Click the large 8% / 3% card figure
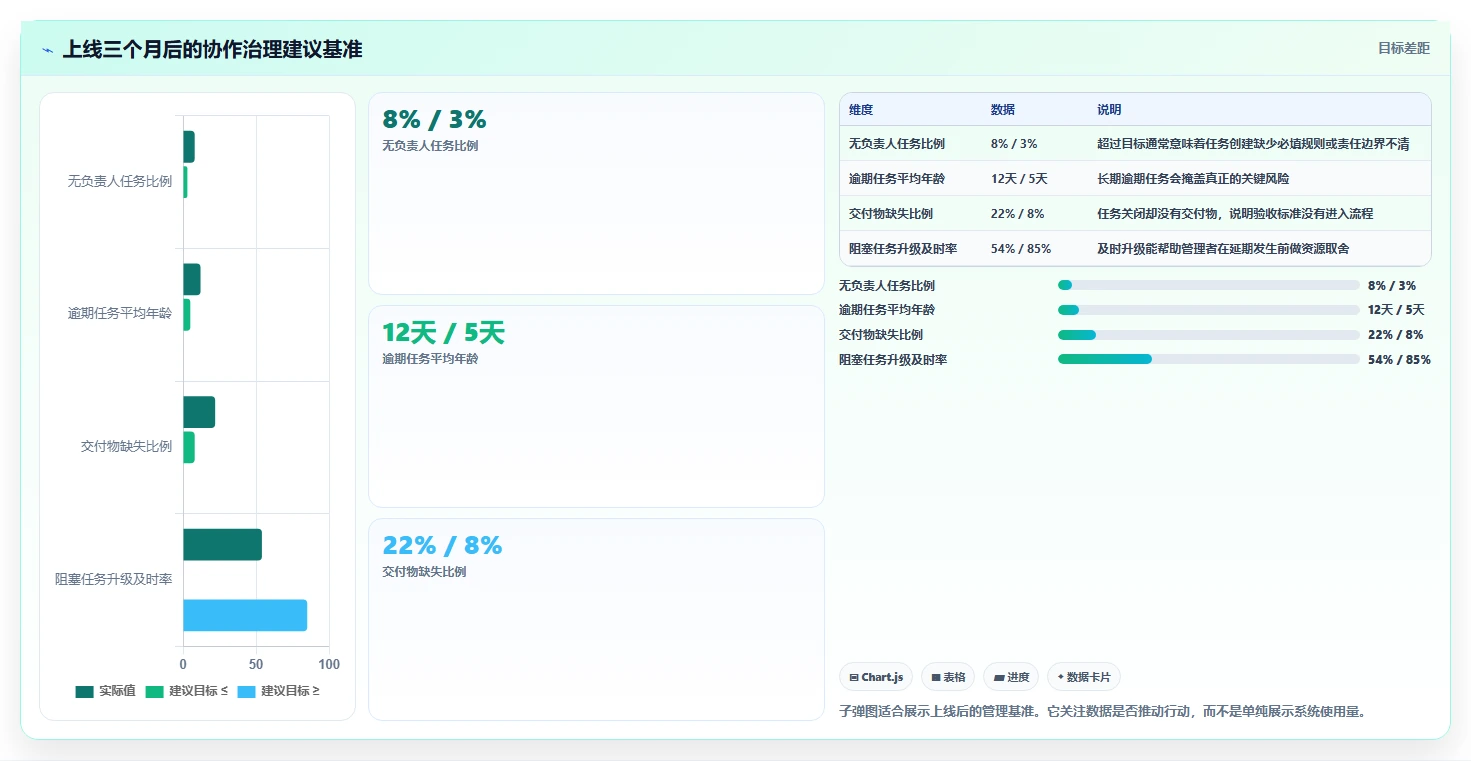 [434, 120]
